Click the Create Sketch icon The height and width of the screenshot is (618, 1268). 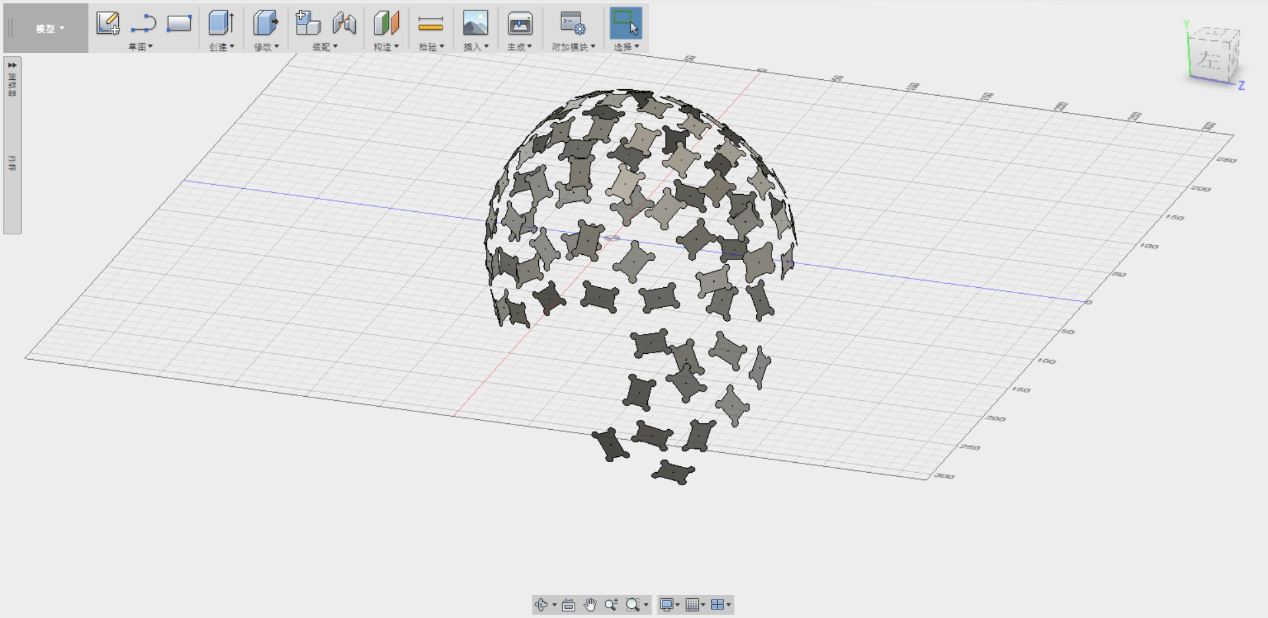108,21
